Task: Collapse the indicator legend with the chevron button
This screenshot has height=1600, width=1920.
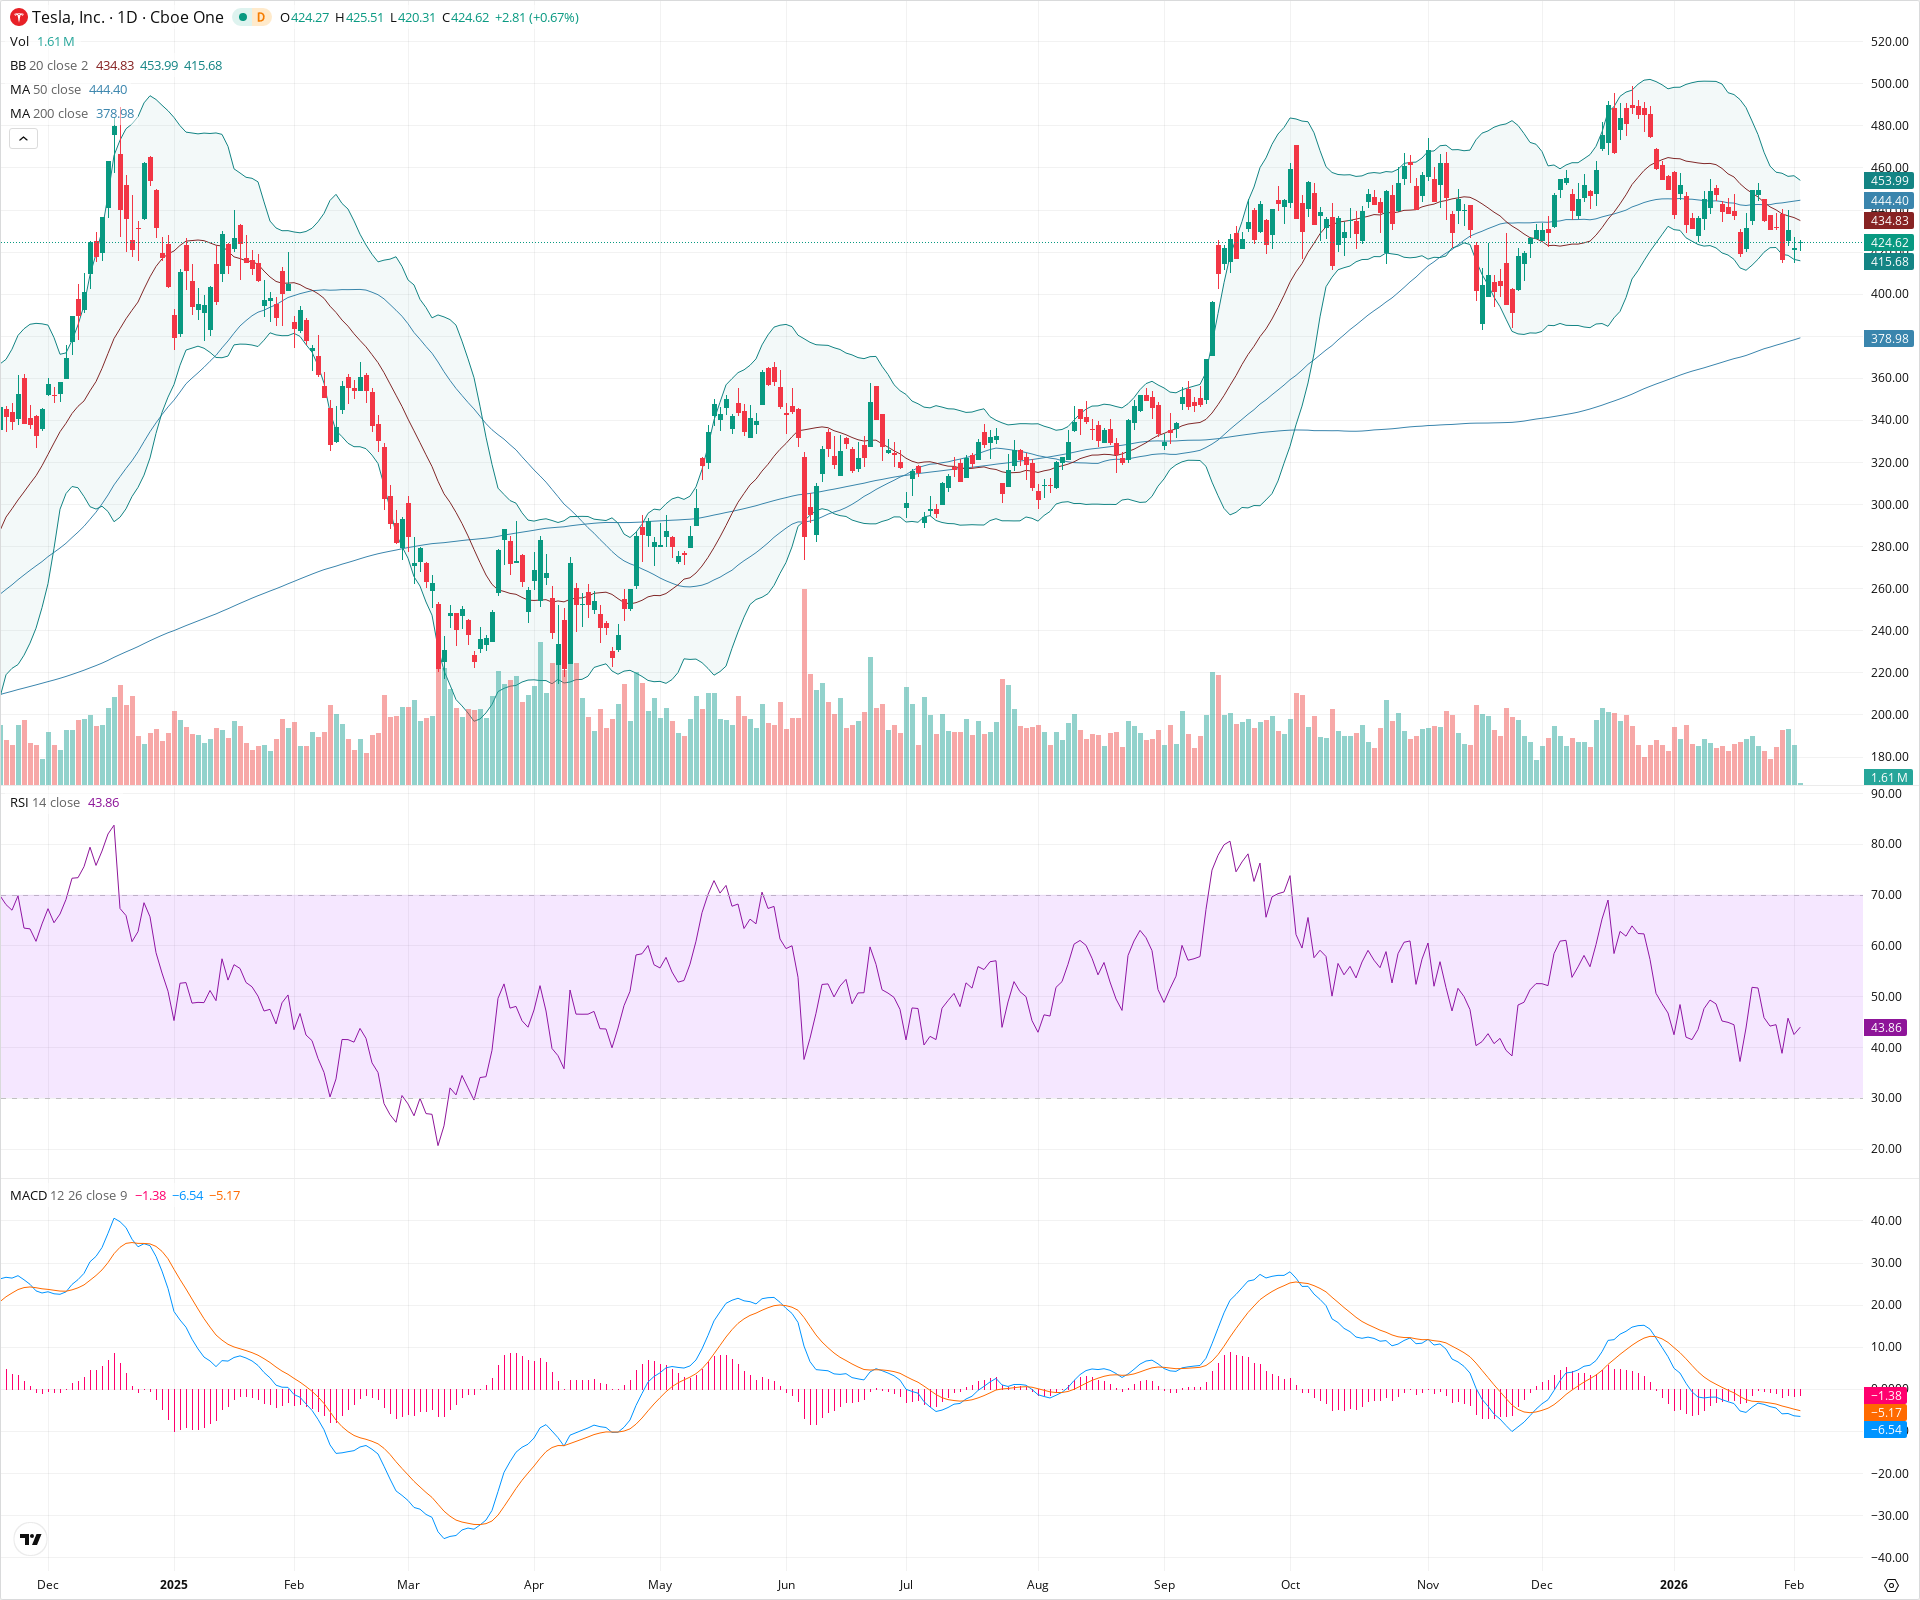Action: (22, 138)
